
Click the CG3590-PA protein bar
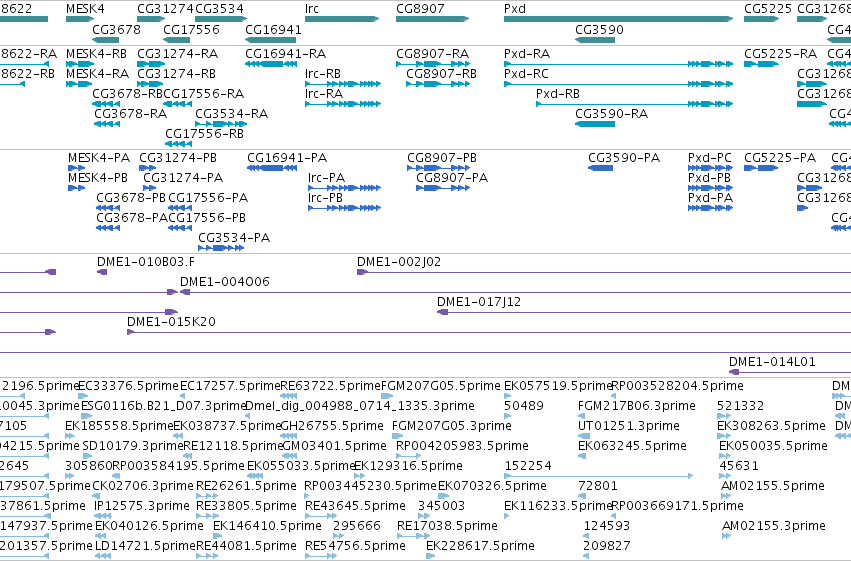[600, 168]
